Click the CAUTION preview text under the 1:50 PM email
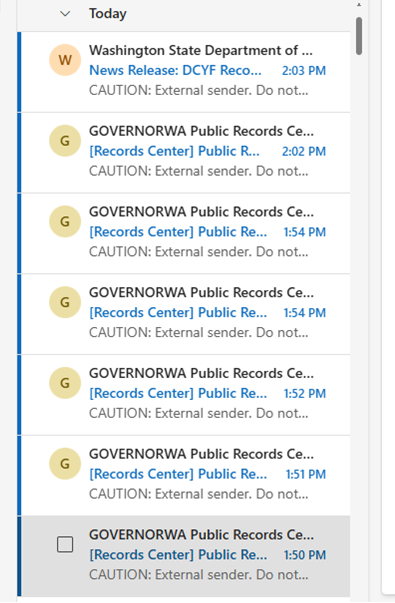Viewport: 395px width, 603px height. click(198, 575)
